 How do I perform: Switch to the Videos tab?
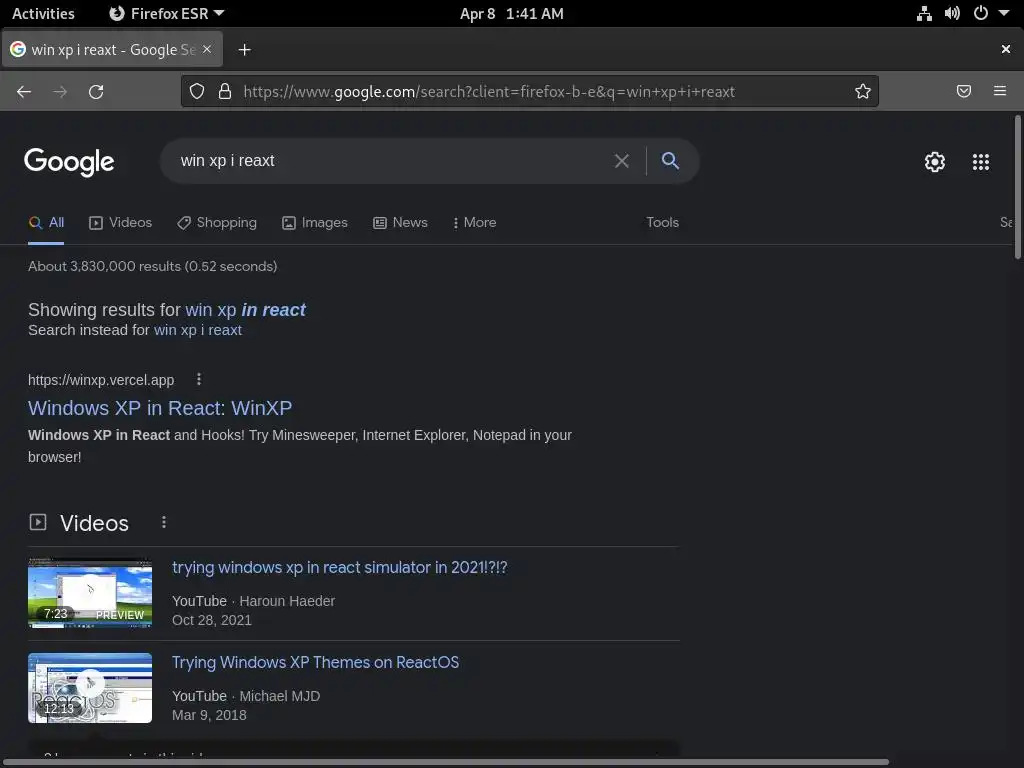[120, 223]
